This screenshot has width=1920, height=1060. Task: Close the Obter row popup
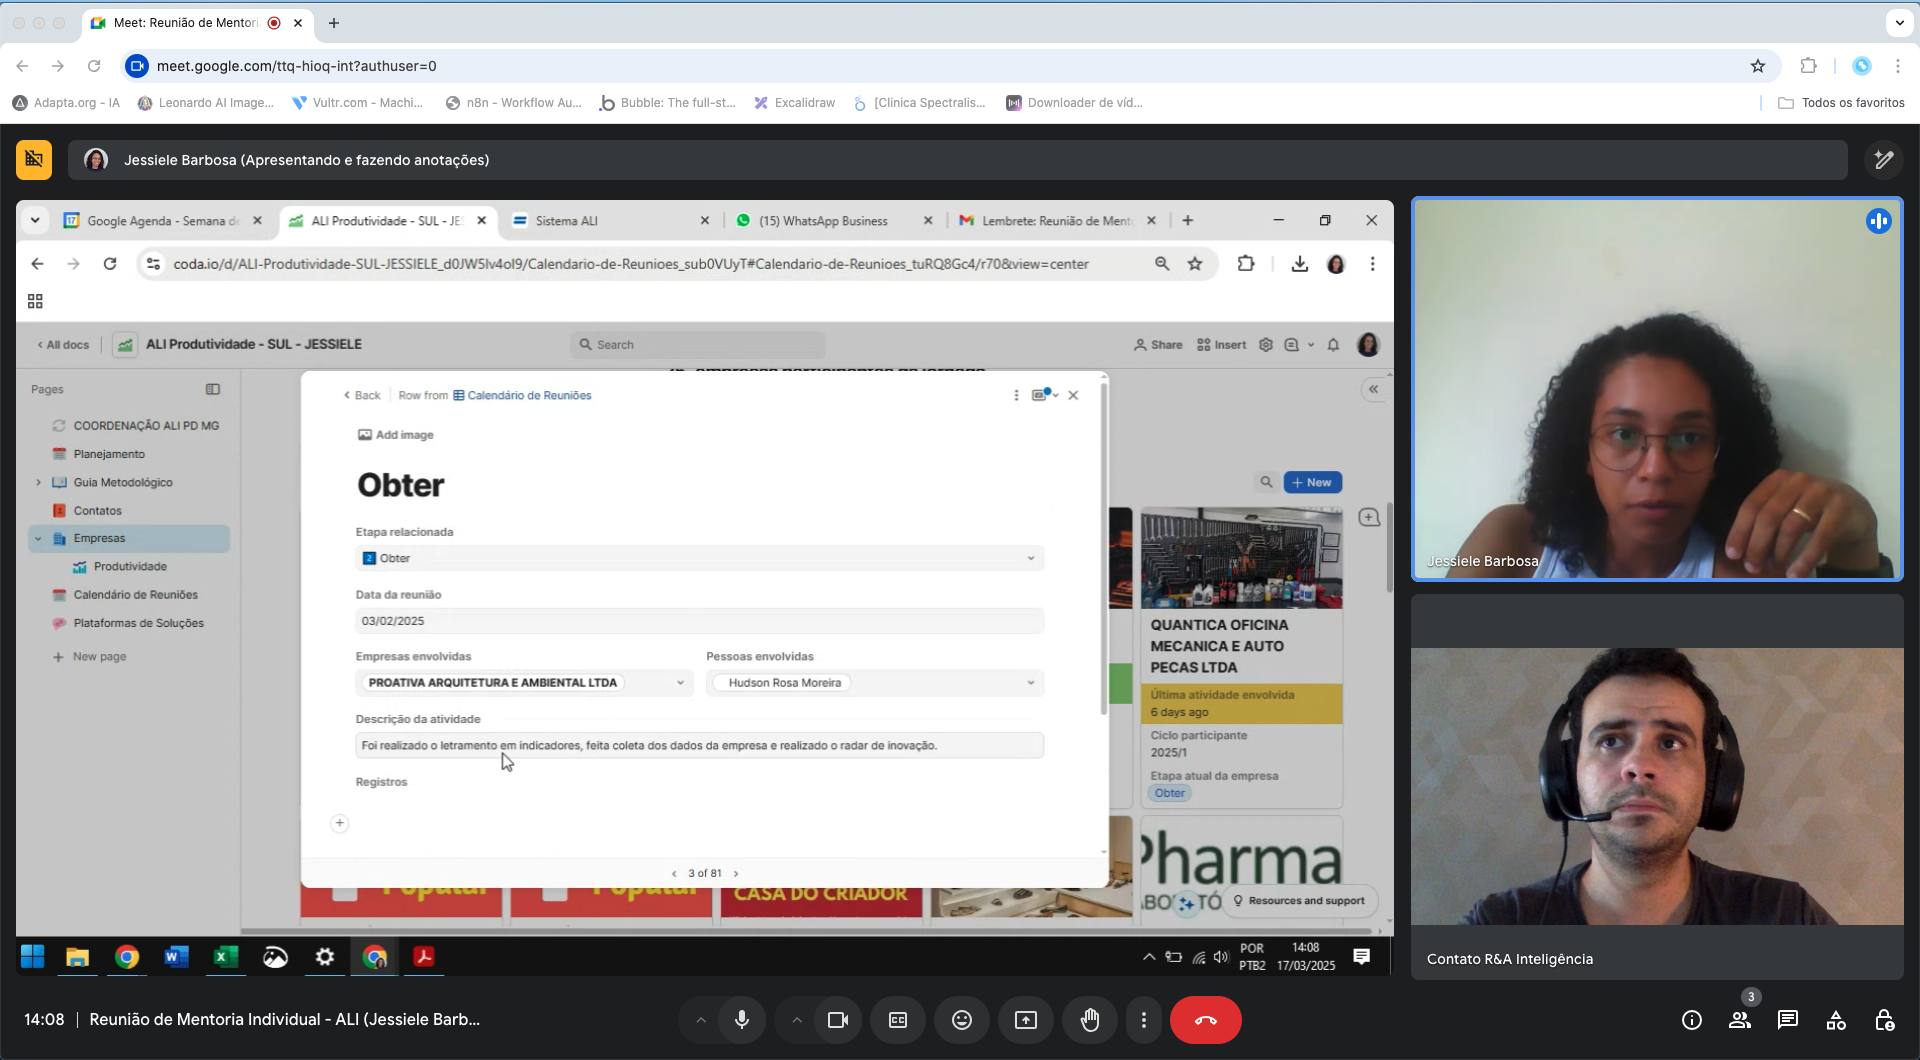click(1073, 396)
